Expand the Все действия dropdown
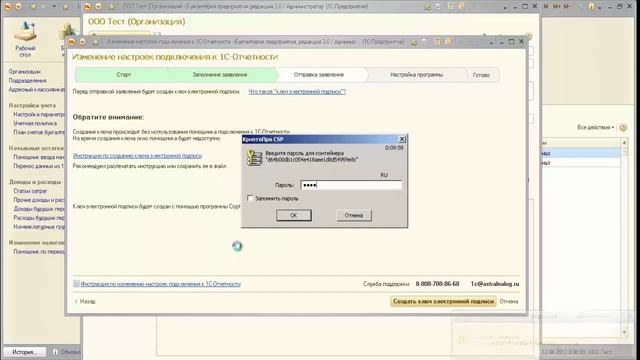The image size is (640, 360). click(x=596, y=127)
